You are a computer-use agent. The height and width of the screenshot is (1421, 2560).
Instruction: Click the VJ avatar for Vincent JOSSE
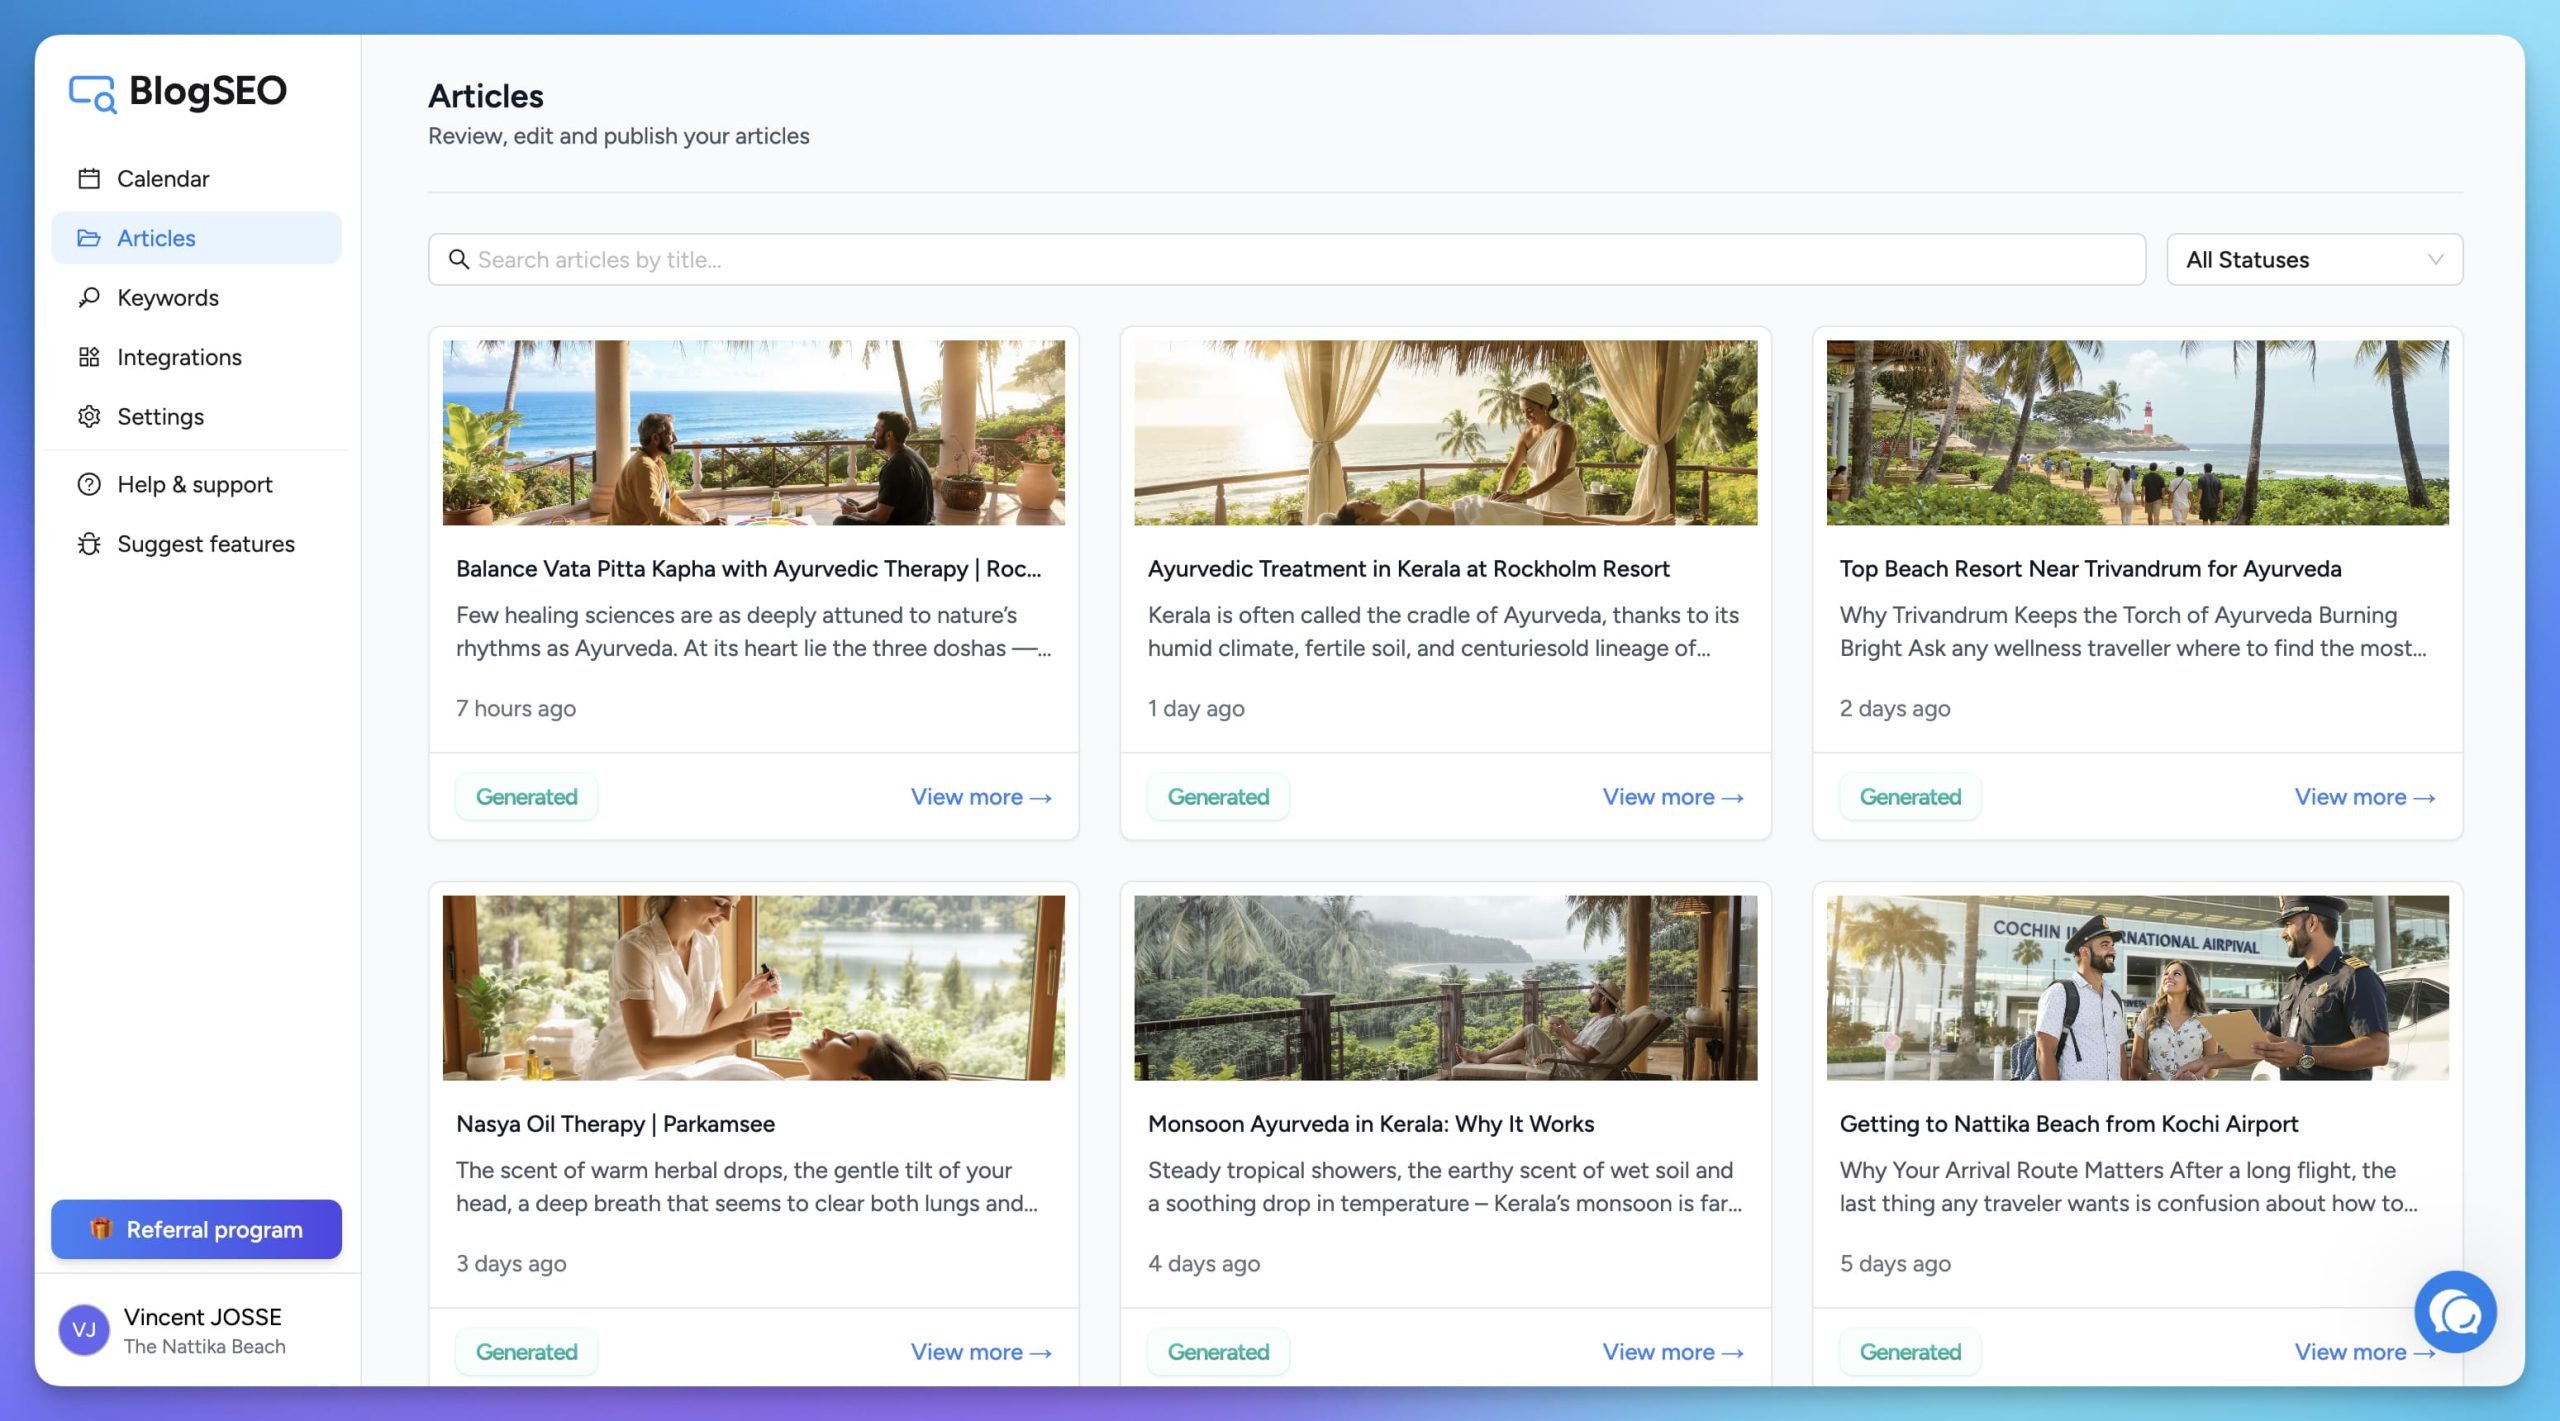click(84, 1330)
